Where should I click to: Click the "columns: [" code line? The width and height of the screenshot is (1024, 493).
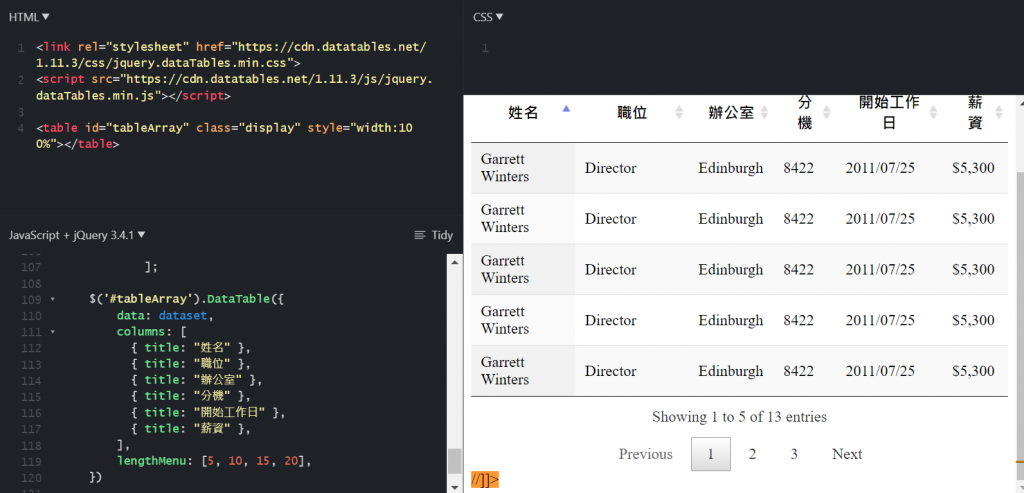[152, 332]
